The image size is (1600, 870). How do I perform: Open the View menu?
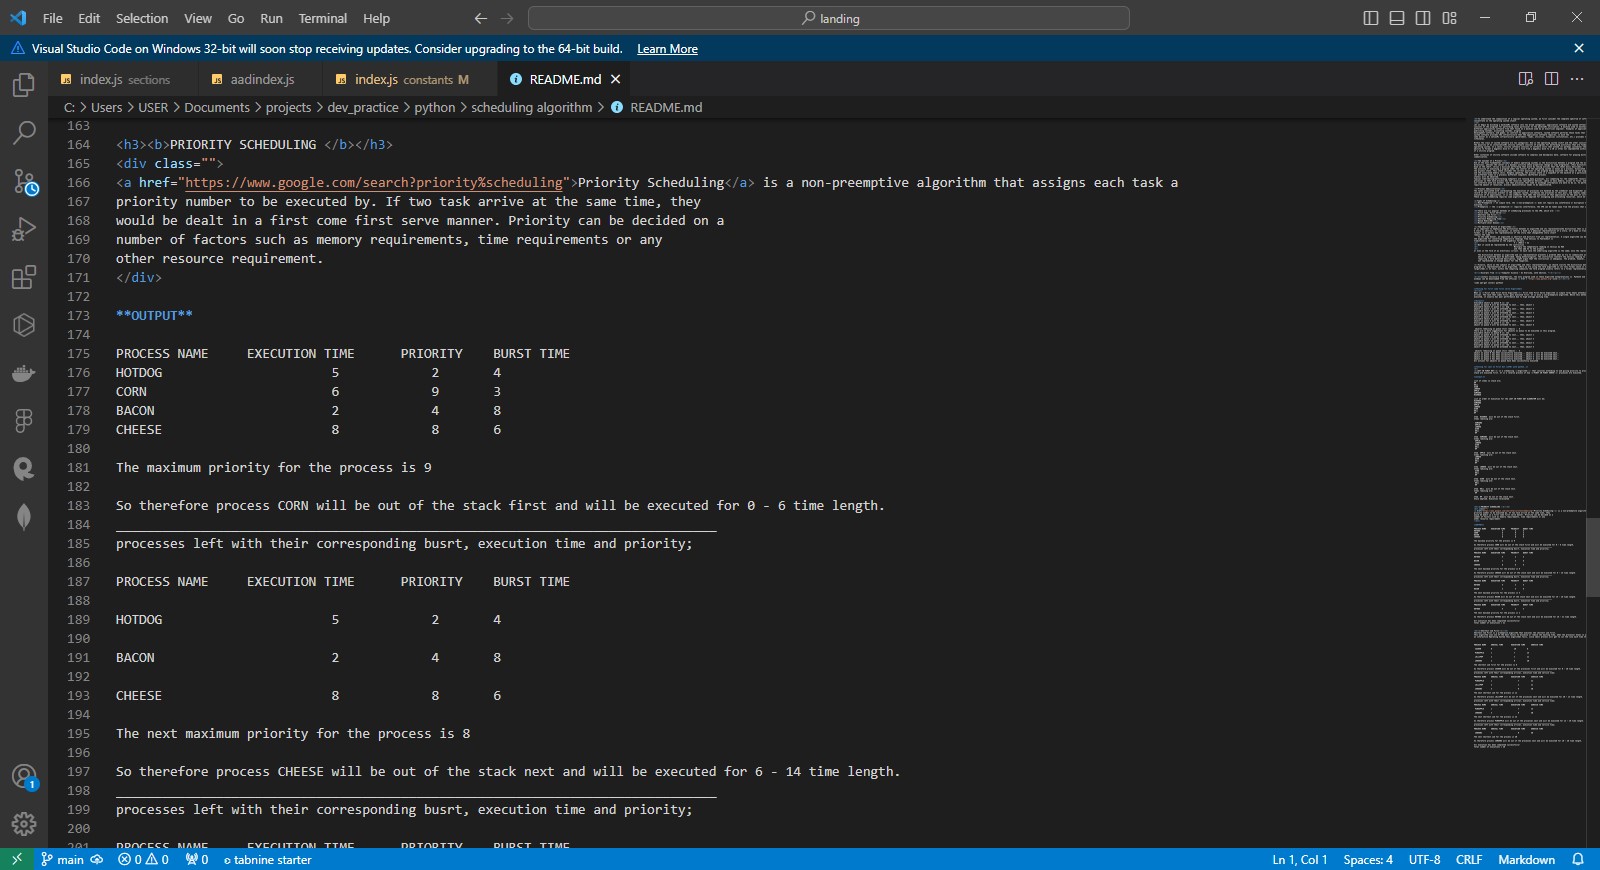click(198, 18)
